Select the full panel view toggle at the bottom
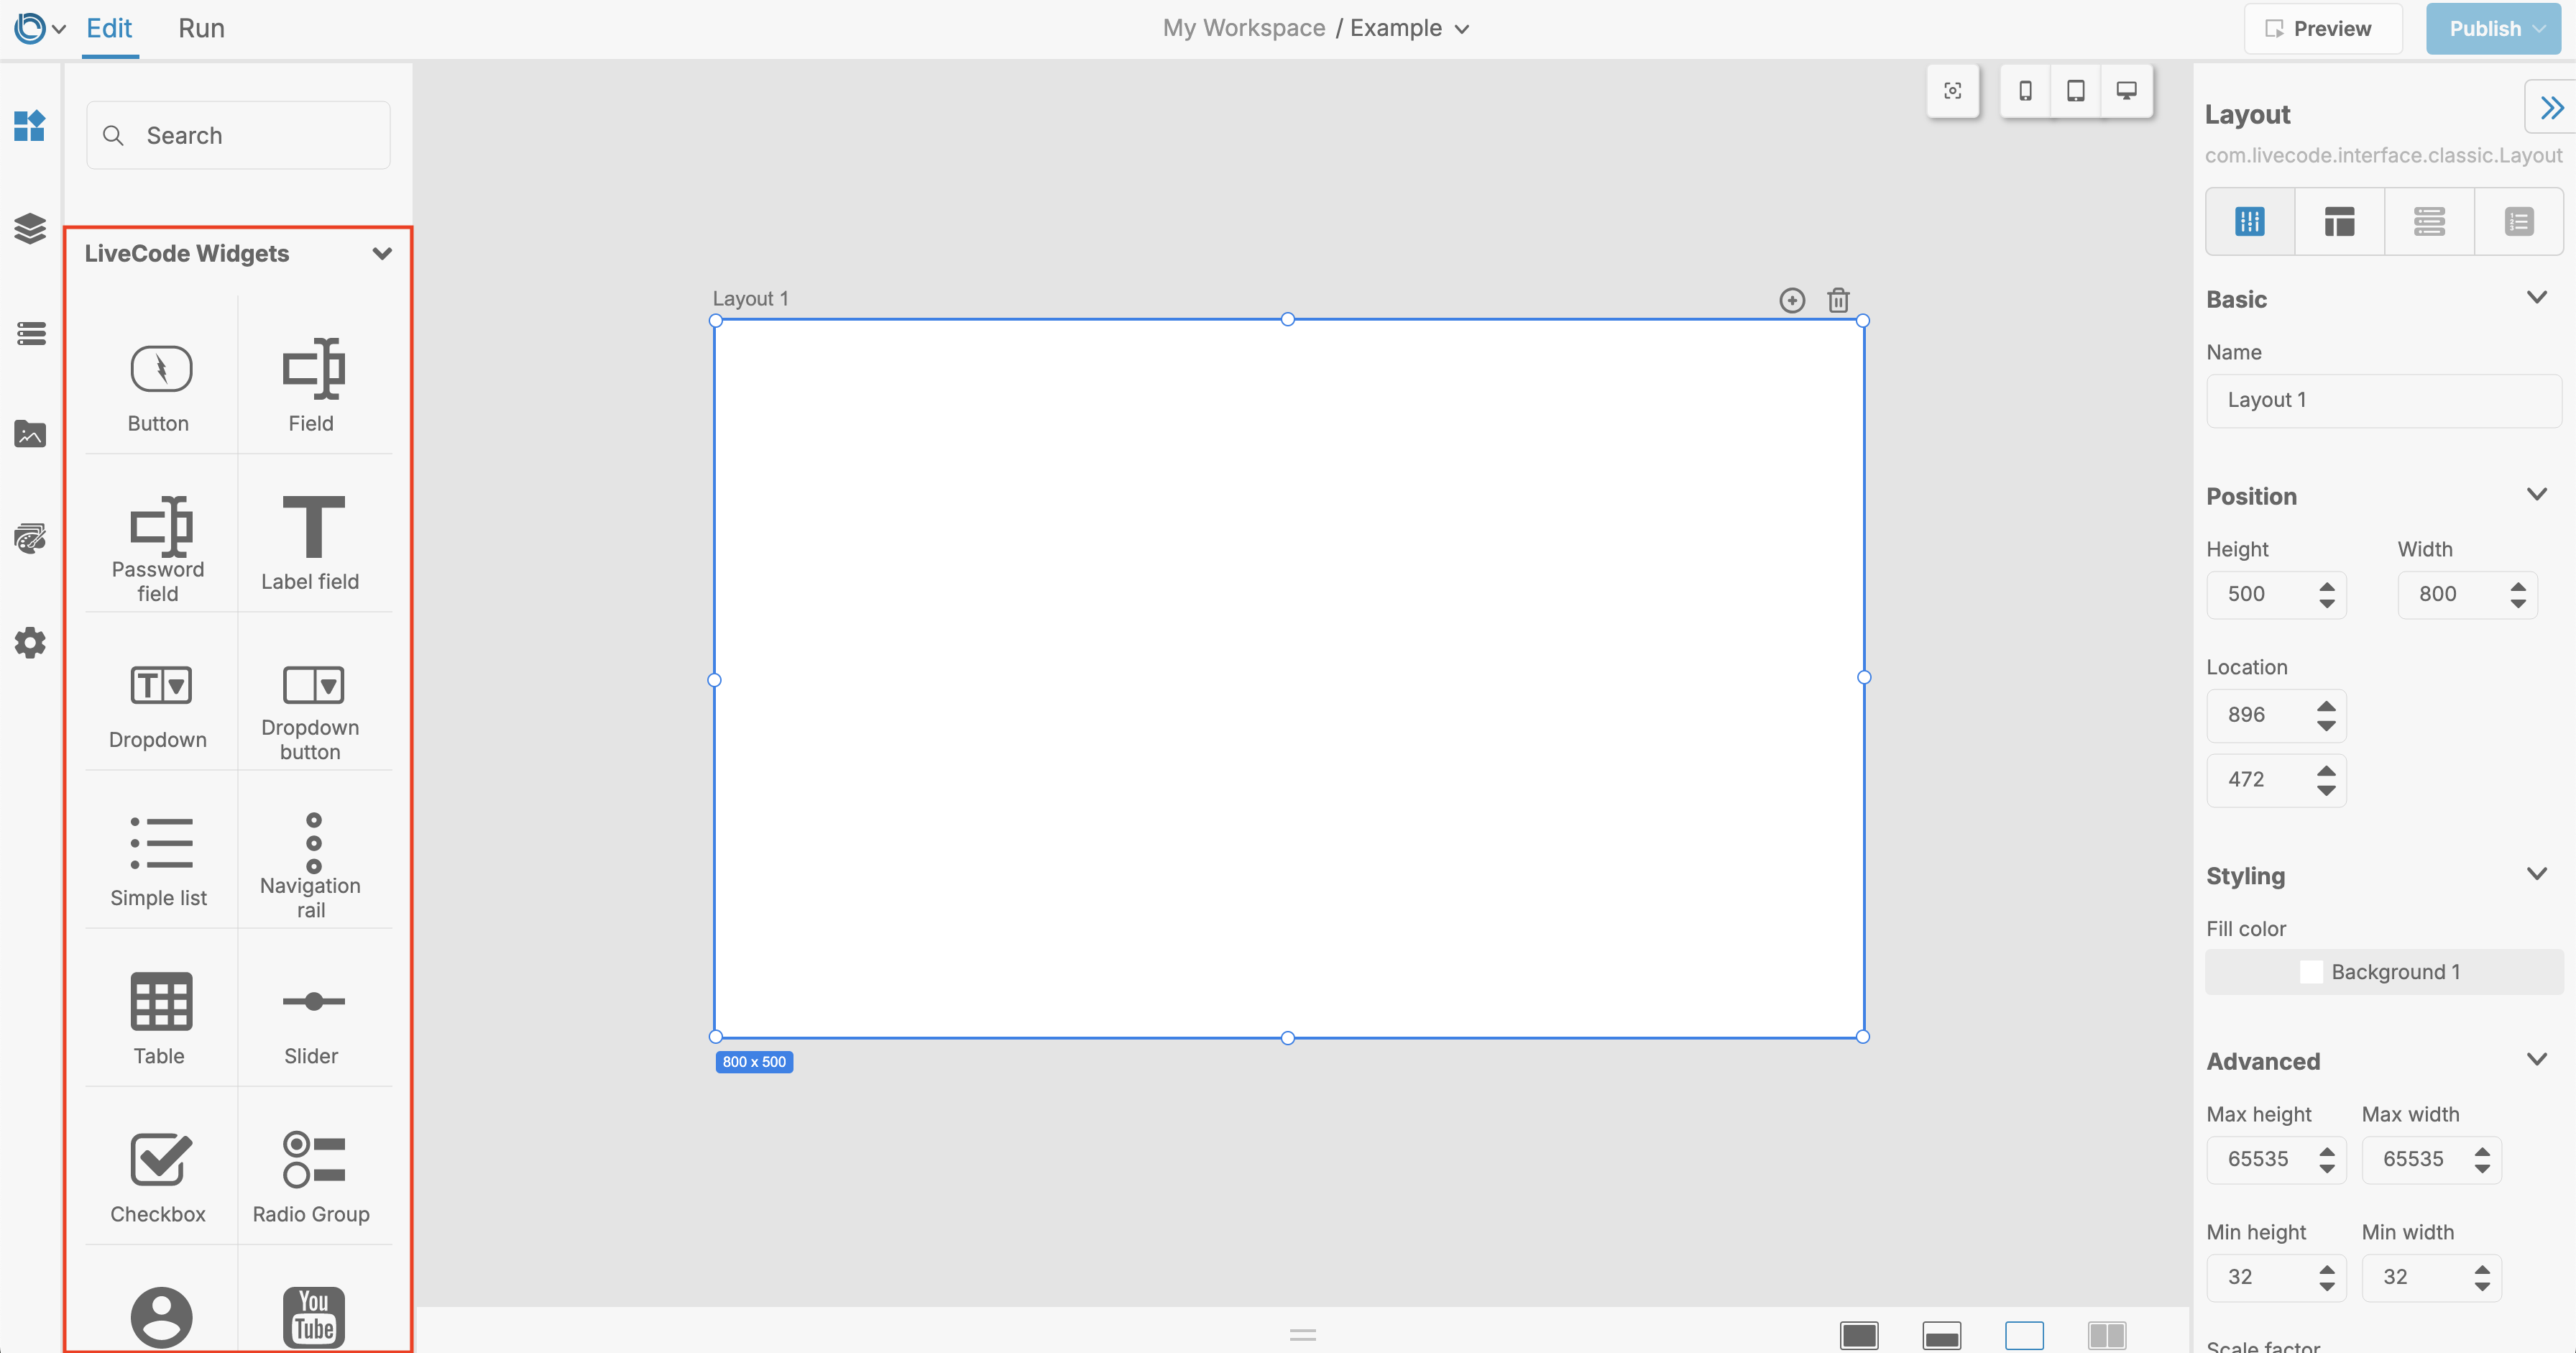This screenshot has width=2576, height=1353. tap(1859, 1335)
